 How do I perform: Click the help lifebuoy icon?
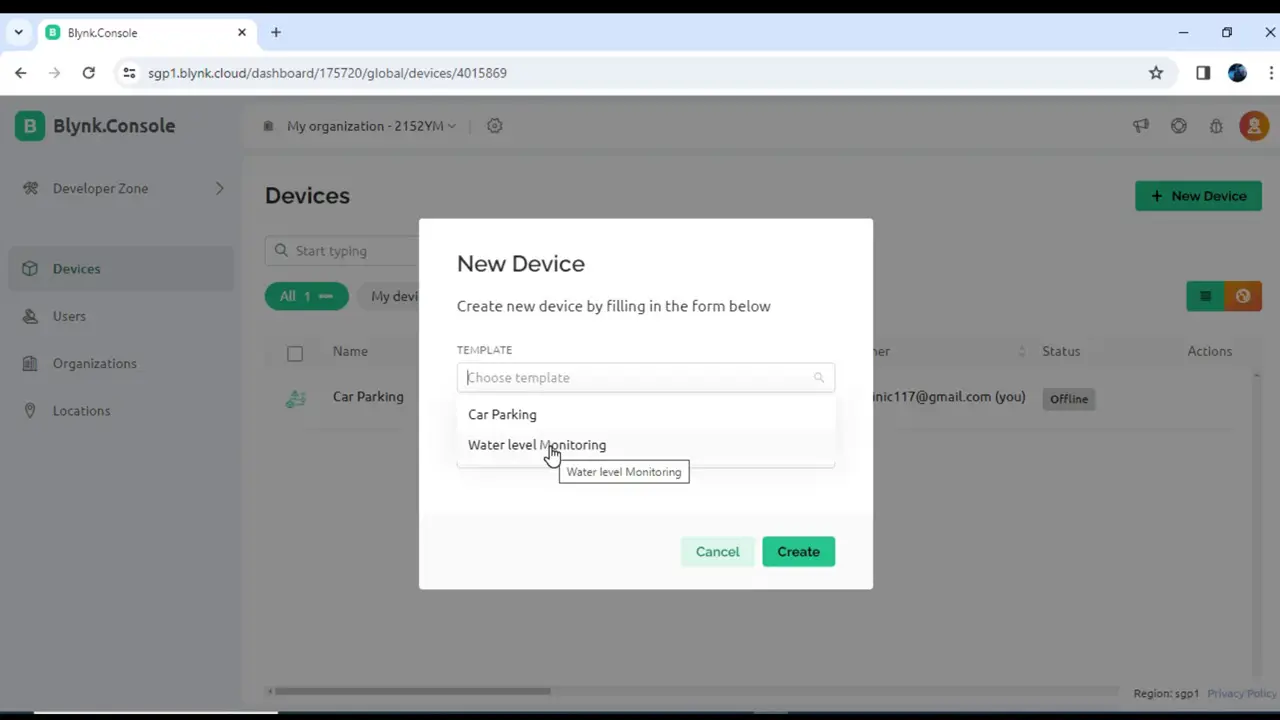pyautogui.click(x=1179, y=126)
